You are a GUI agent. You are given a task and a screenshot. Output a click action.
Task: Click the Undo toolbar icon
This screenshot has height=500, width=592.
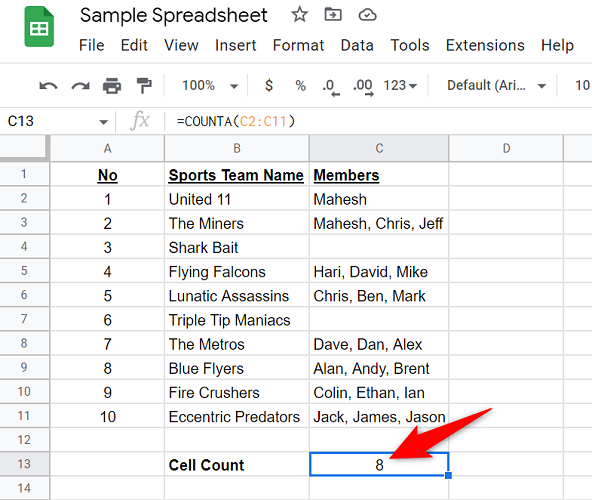point(48,86)
